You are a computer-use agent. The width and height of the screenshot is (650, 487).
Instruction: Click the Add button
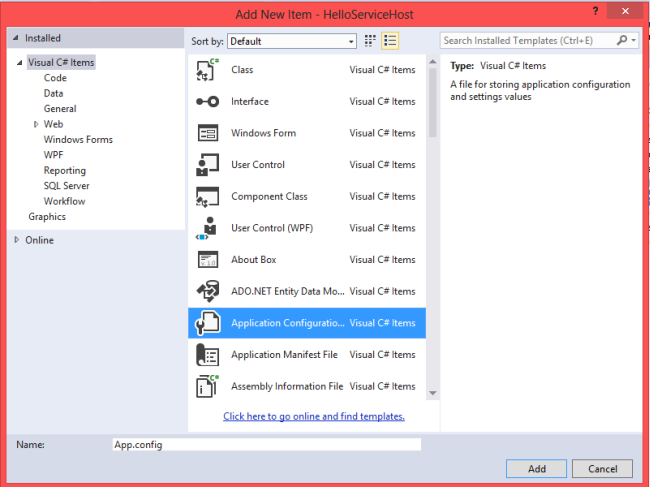536,469
